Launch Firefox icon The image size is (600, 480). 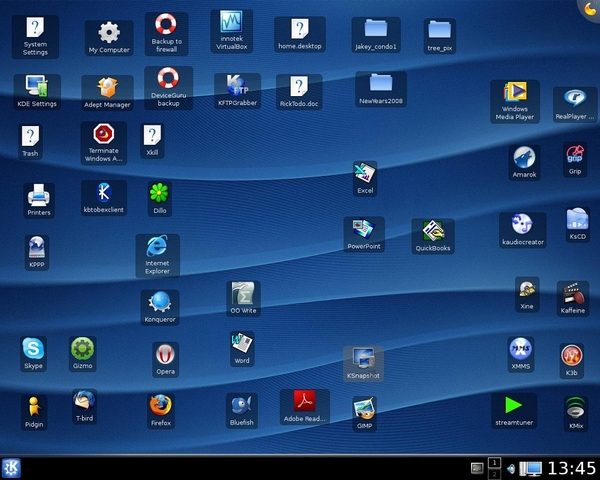pyautogui.click(x=161, y=411)
